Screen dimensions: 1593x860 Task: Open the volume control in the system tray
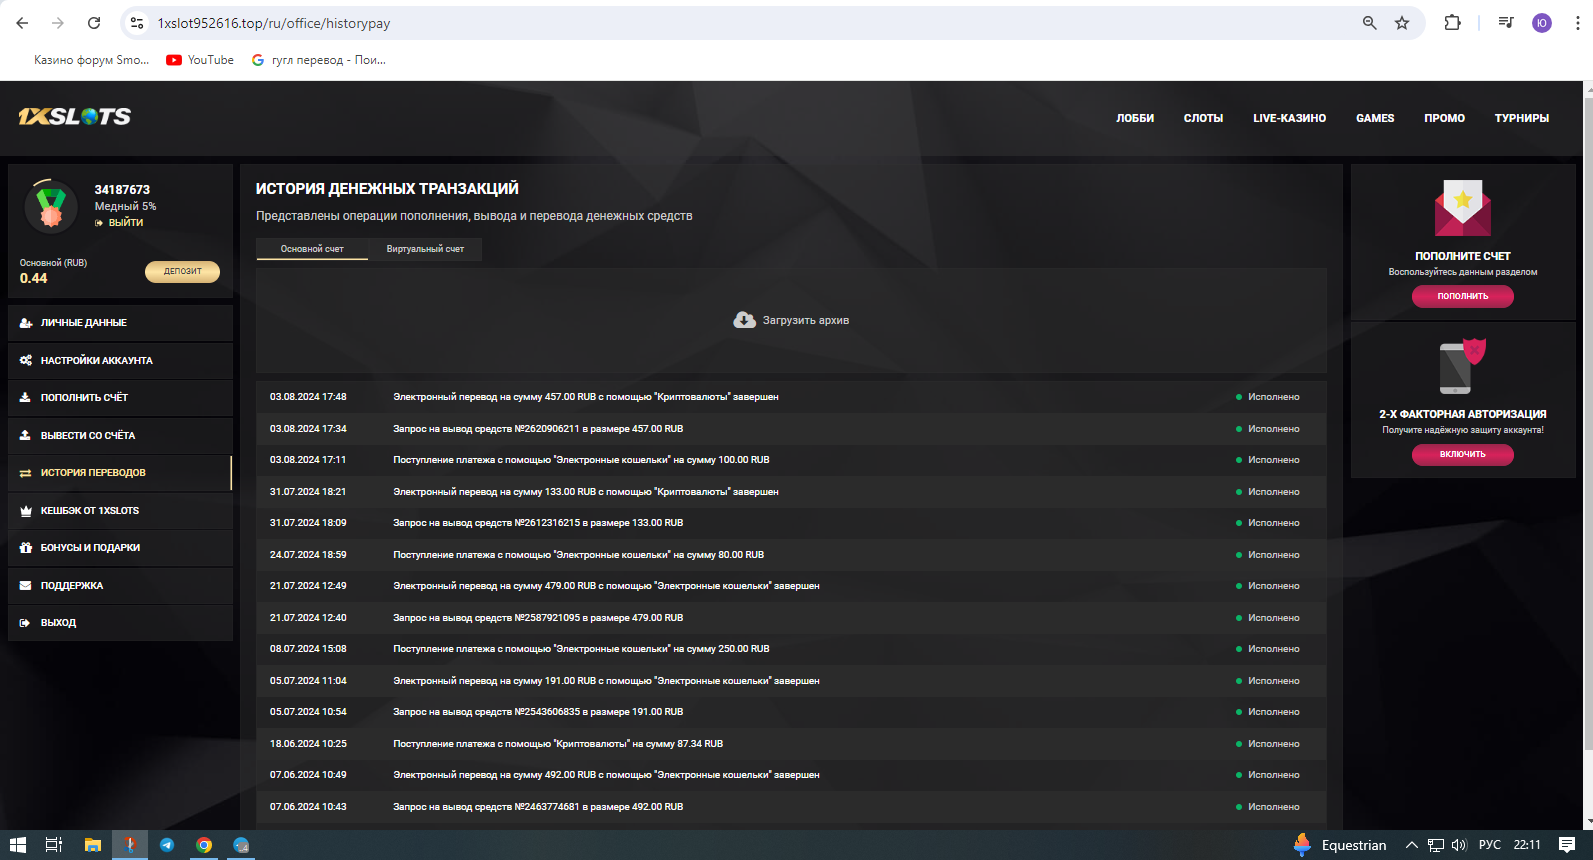click(x=1459, y=845)
